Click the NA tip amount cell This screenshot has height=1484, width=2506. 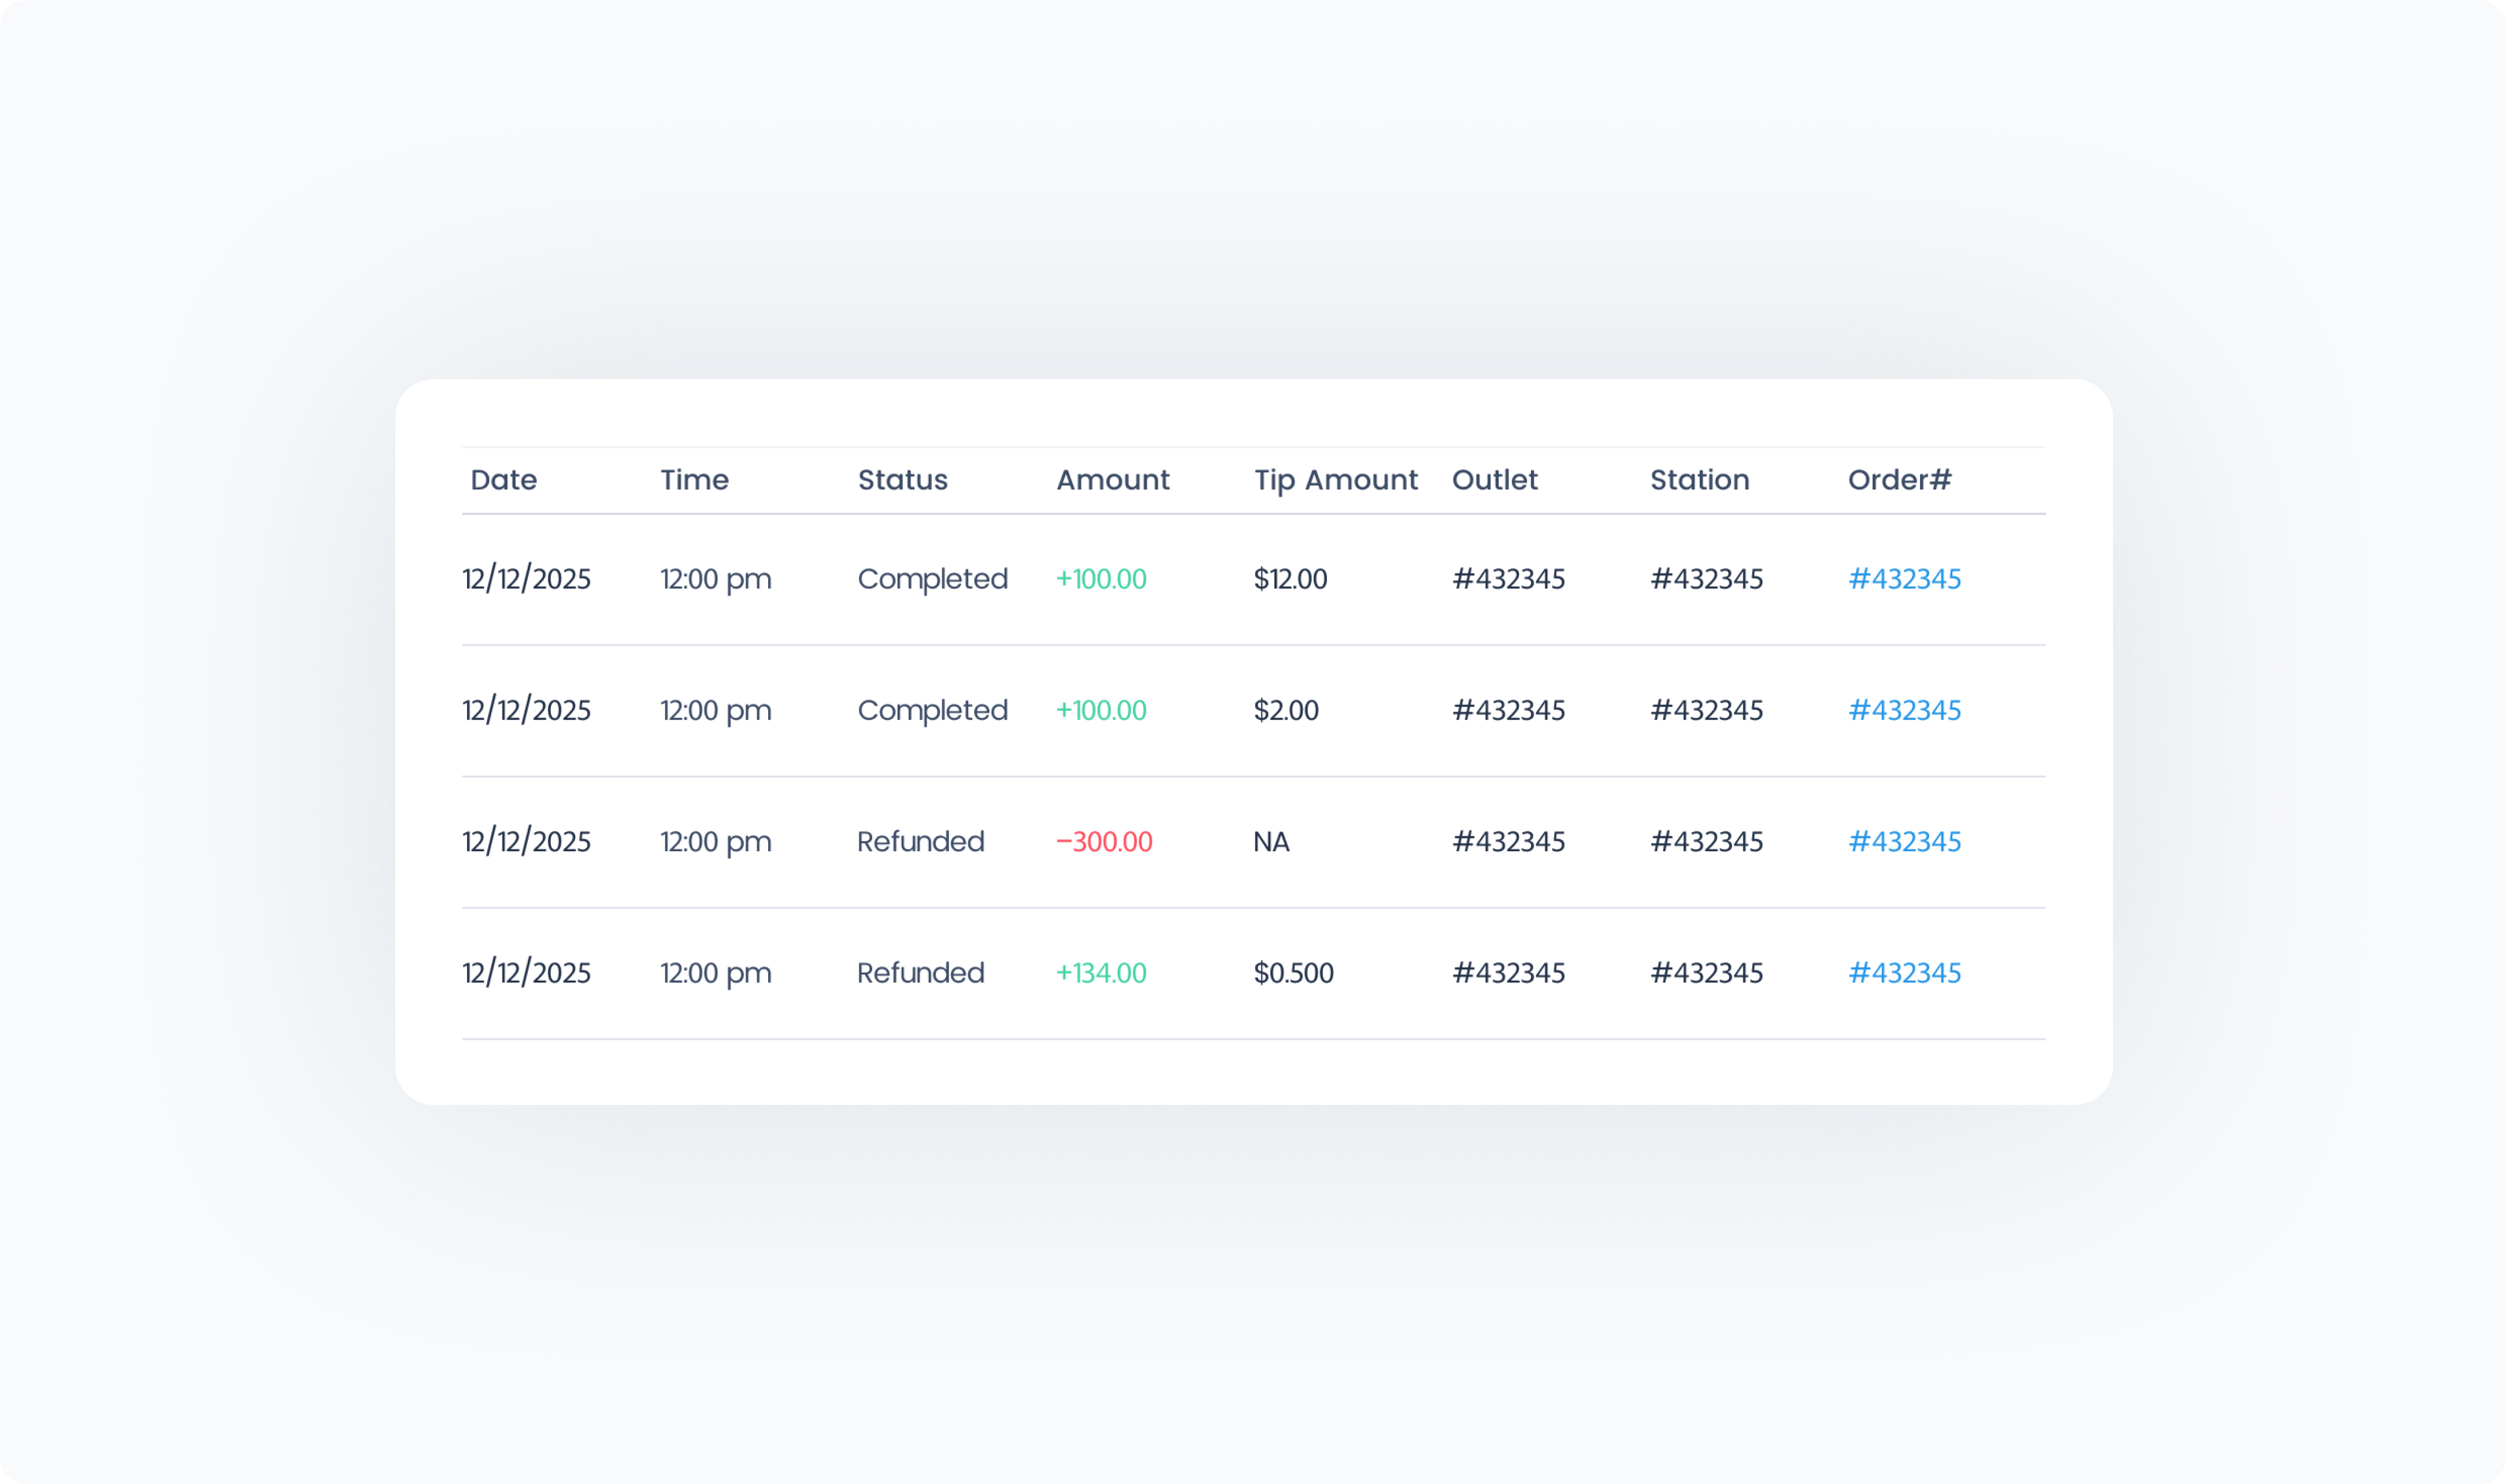point(1271,842)
